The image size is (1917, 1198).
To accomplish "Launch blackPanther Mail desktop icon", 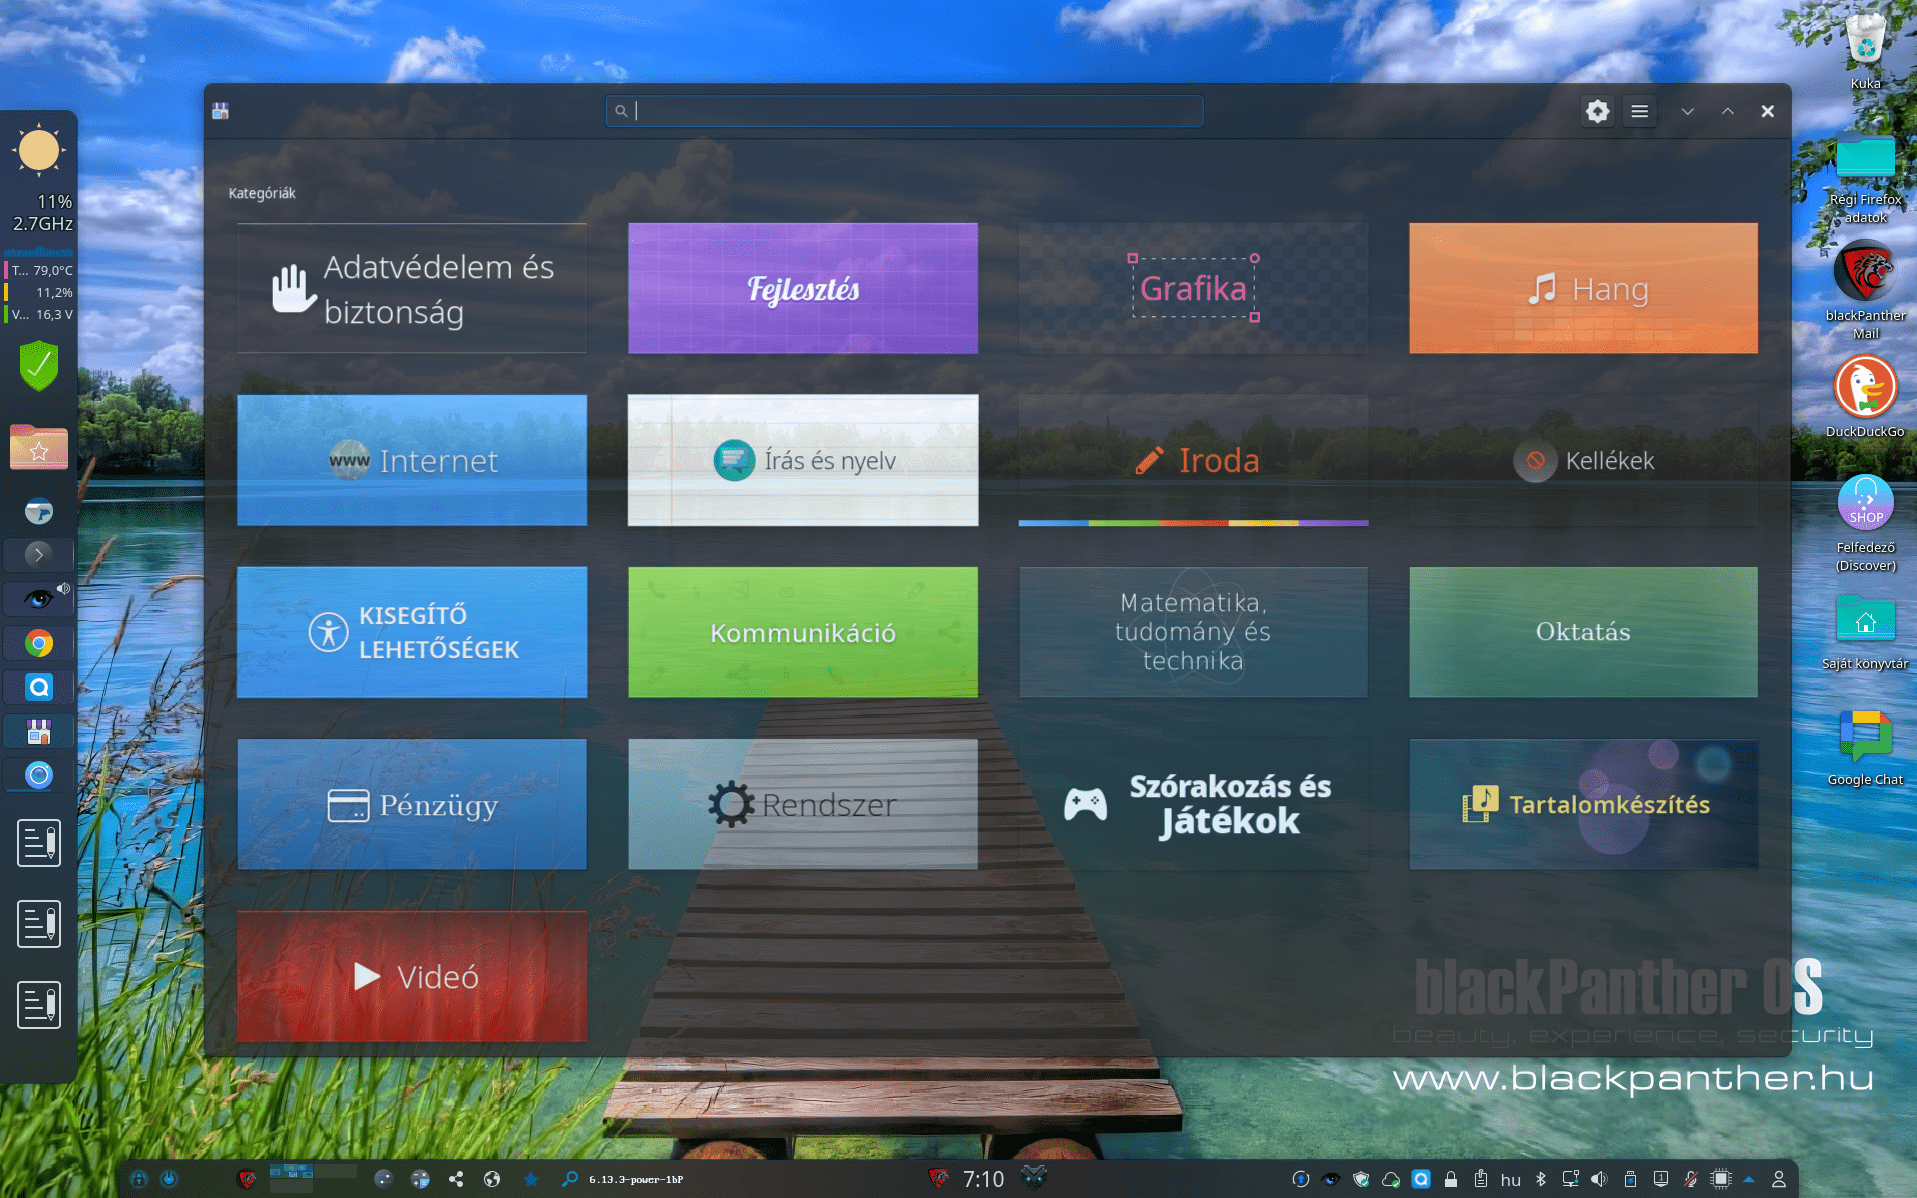I will [x=1865, y=273].
